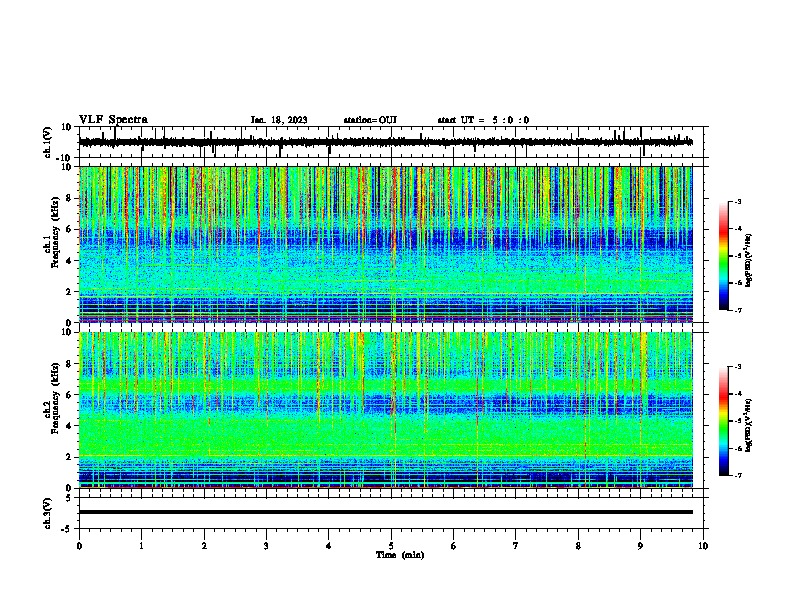
Task: Click the 'ch.1(V)' waveform axis label
Action: coord(48,143)
